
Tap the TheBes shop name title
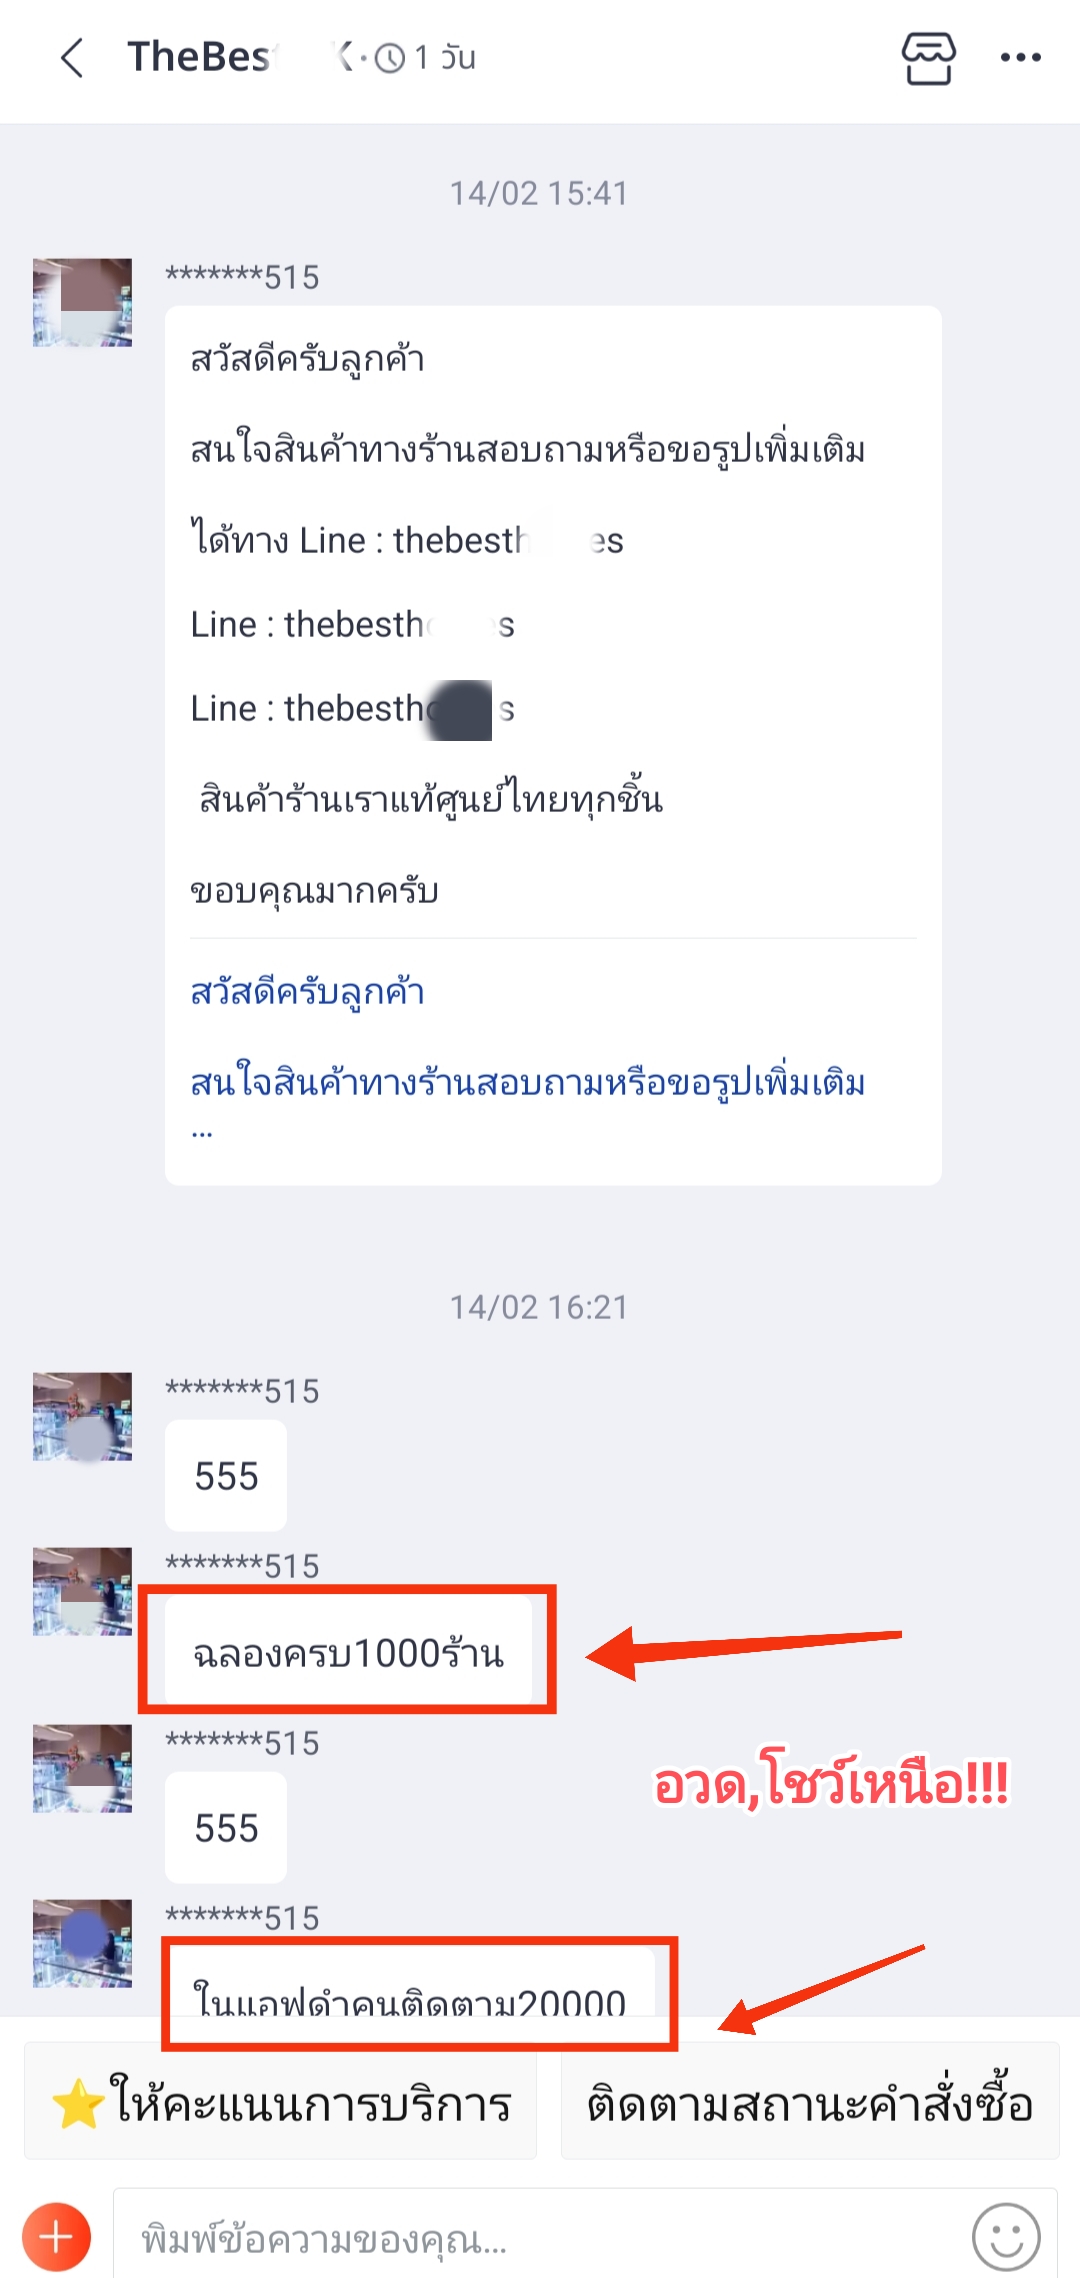[200, 57]
